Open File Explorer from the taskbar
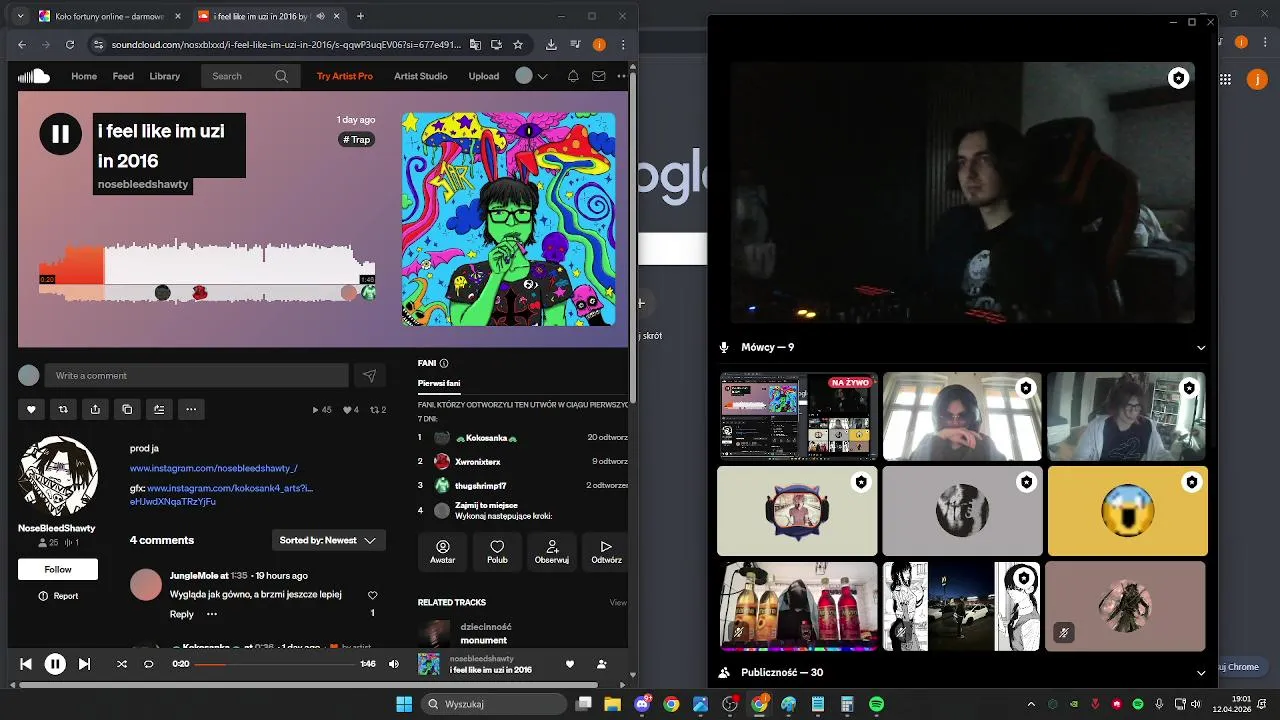 click(612, 704)
